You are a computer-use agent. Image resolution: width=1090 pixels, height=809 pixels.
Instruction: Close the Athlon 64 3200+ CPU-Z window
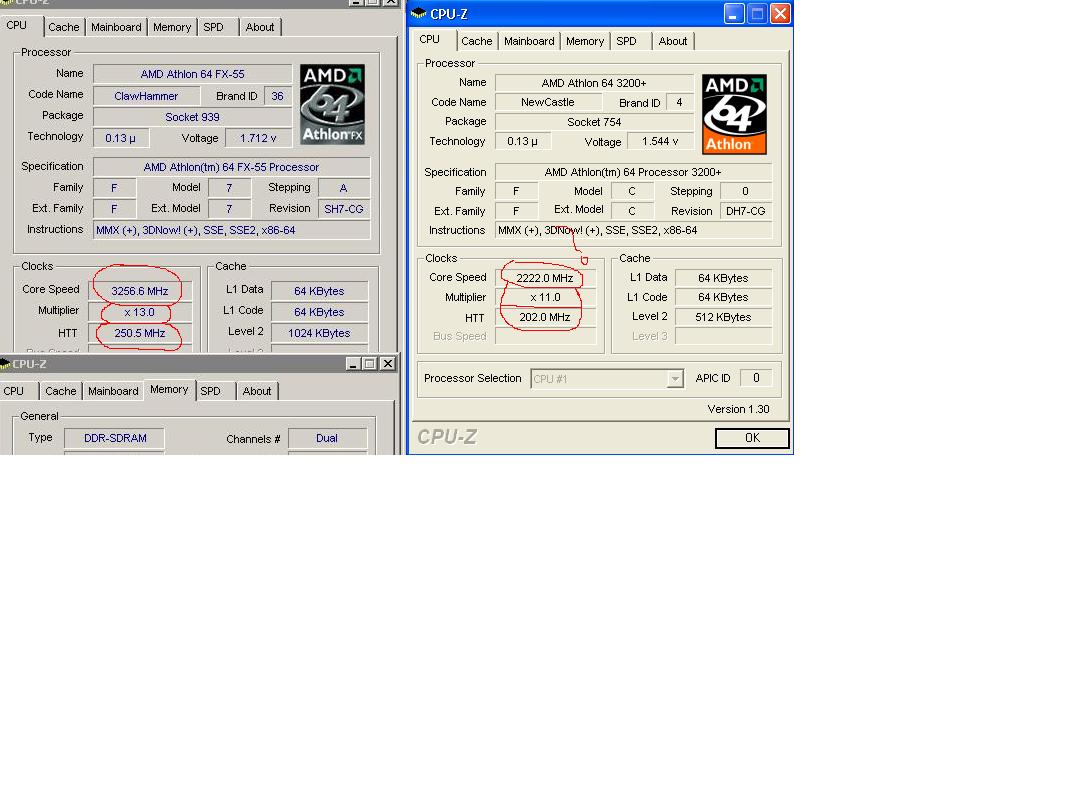point(780,13)
